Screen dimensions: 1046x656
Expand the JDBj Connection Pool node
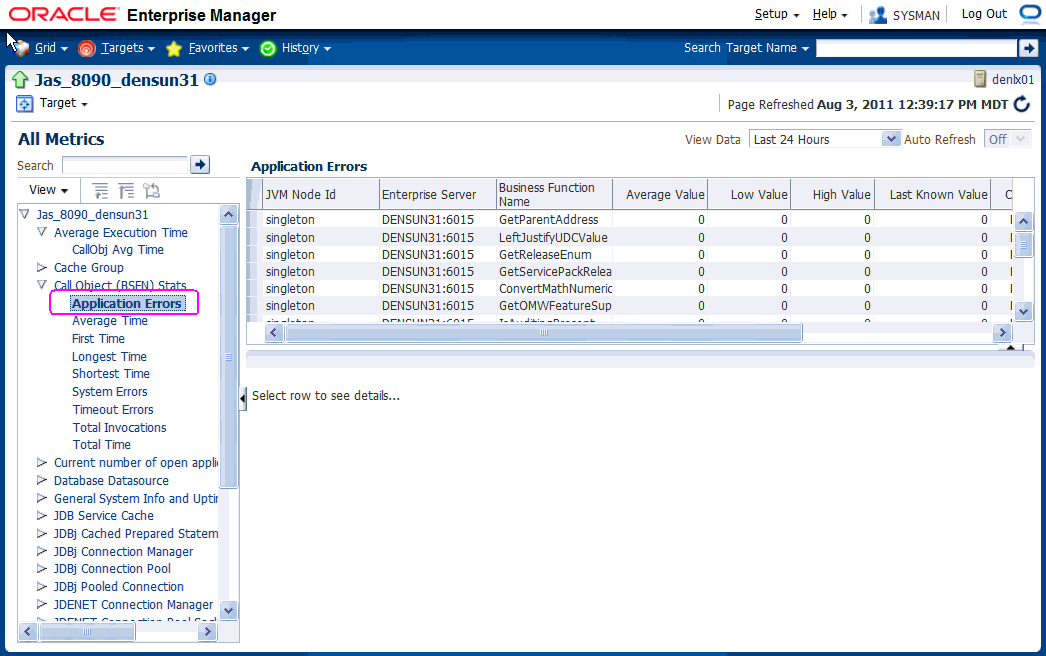coord(42,569)
